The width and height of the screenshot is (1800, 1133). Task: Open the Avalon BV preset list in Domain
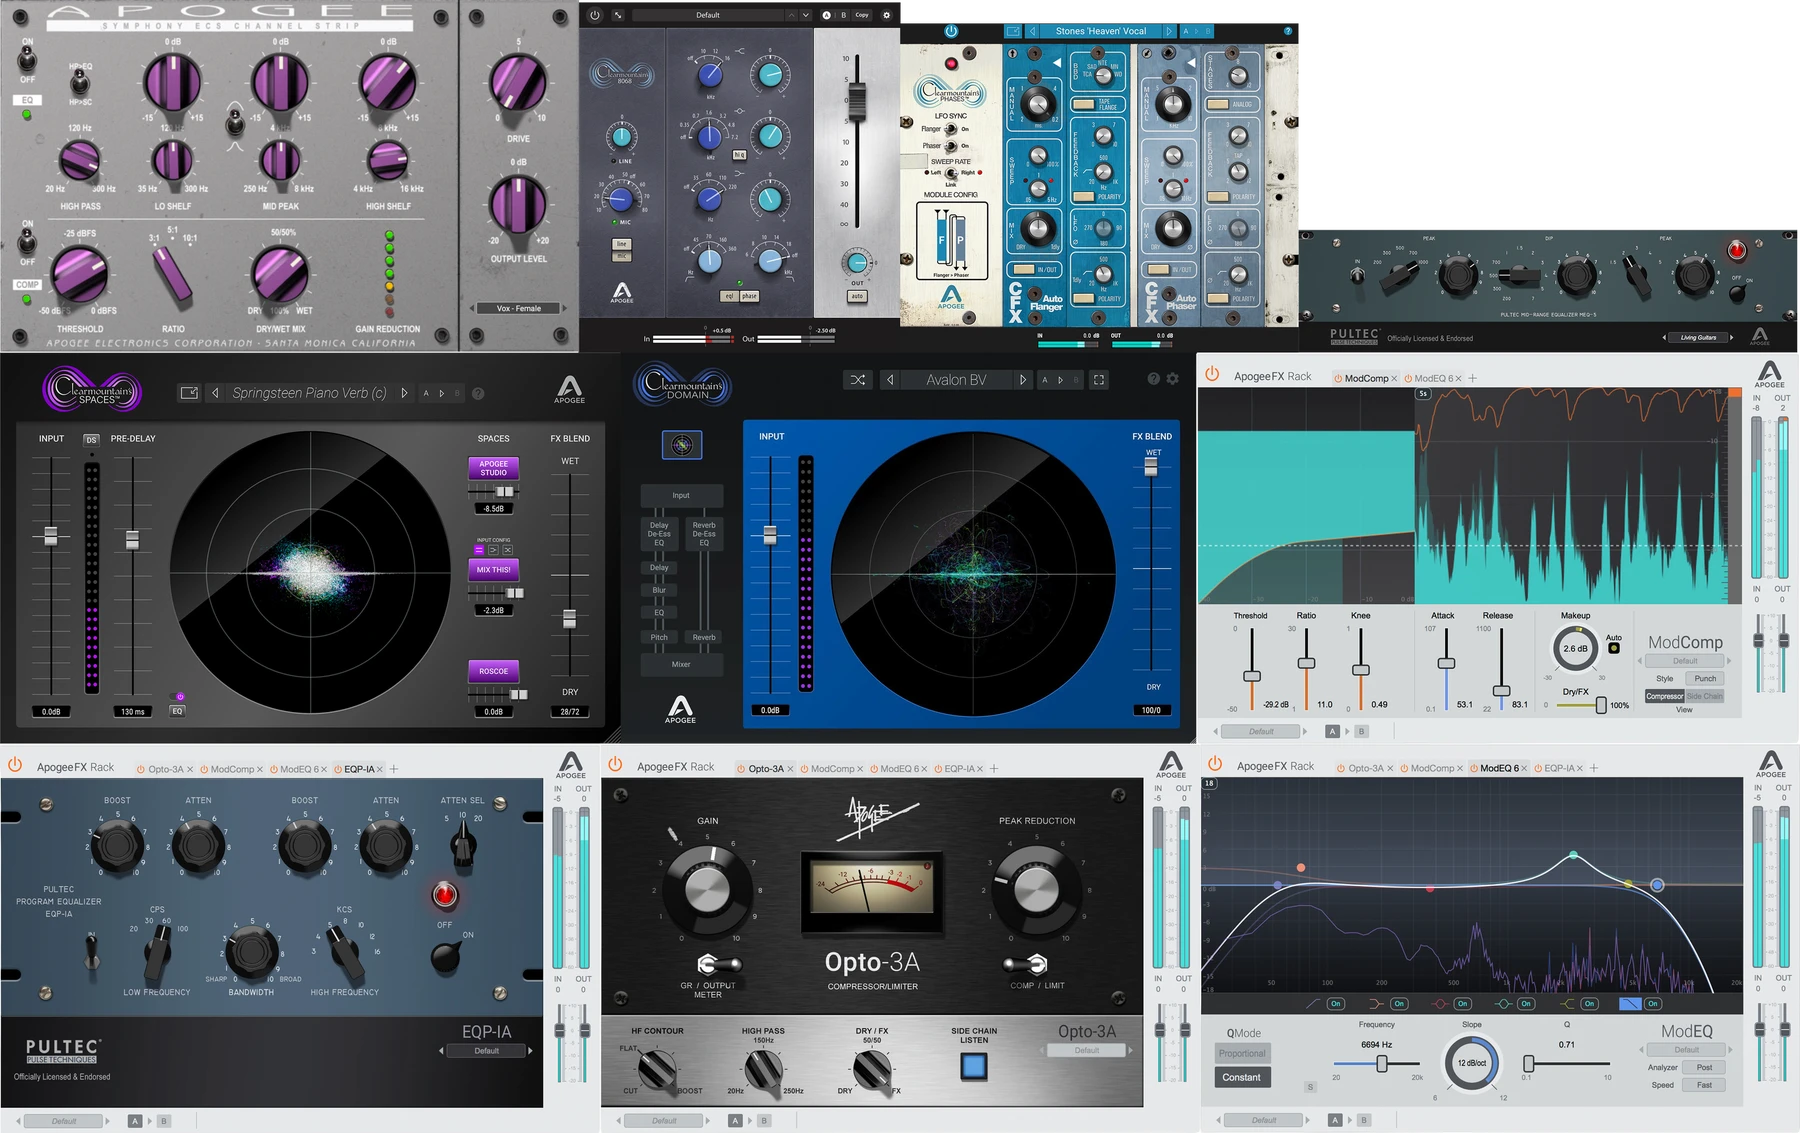pos(956,380)
